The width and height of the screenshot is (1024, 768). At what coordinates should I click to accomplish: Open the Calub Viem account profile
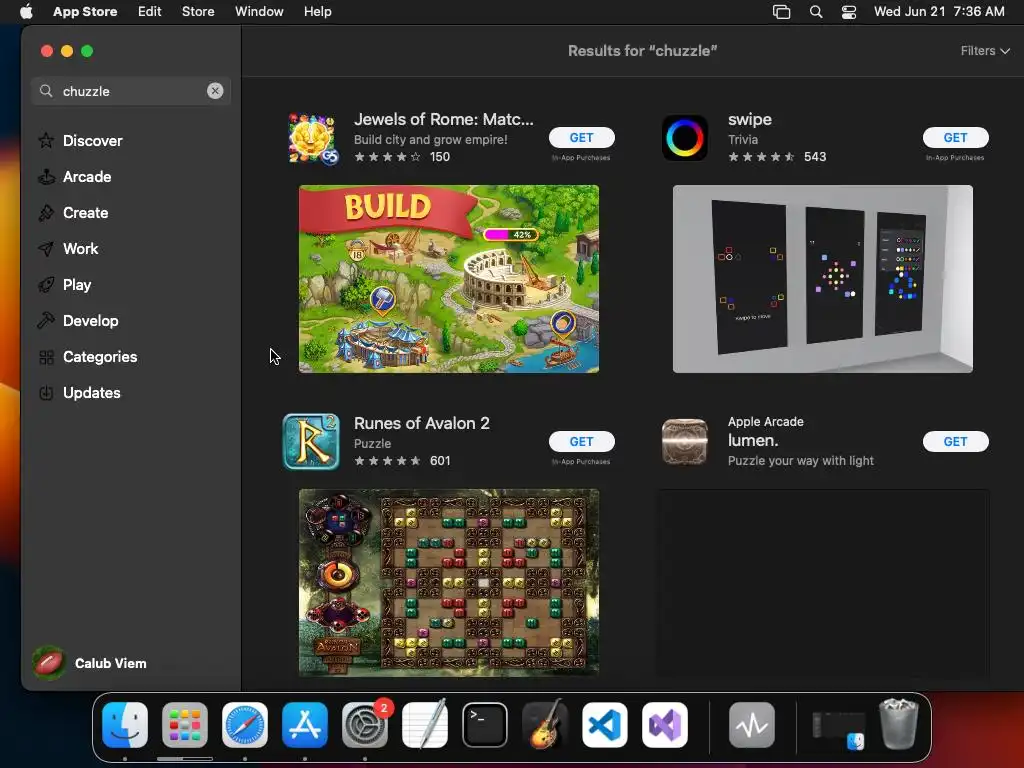[90, 663]
